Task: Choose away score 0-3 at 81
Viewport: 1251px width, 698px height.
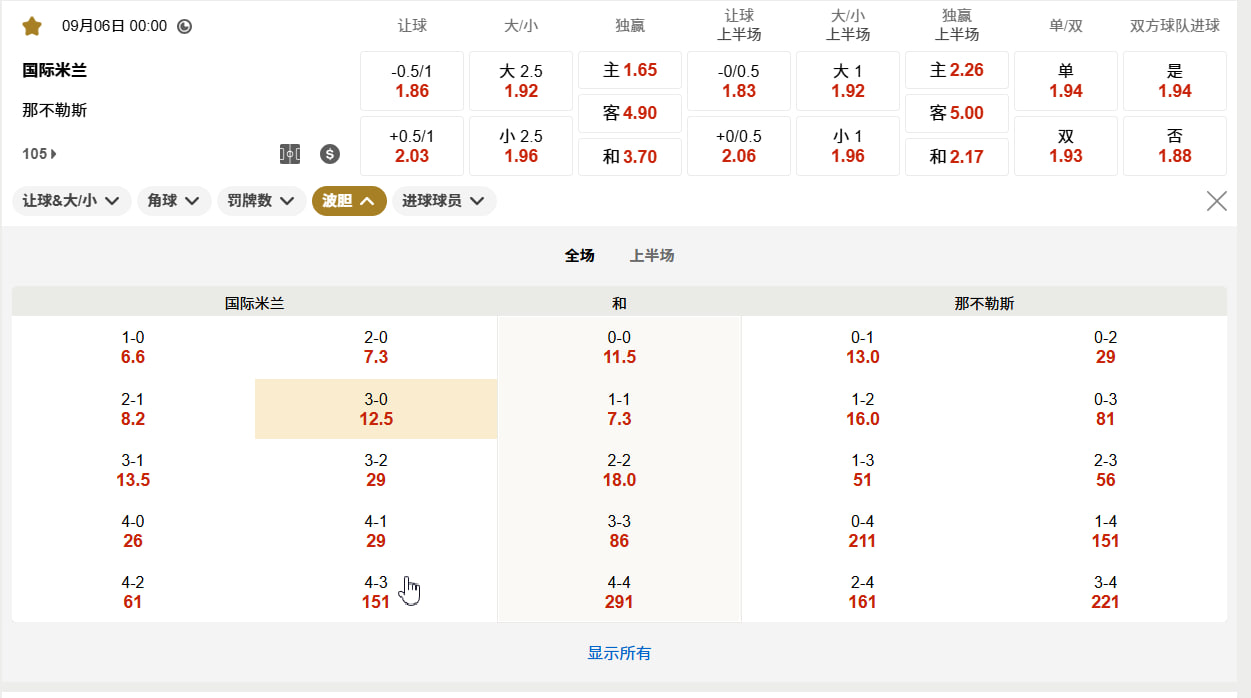Action: [x=1105, y=409]
